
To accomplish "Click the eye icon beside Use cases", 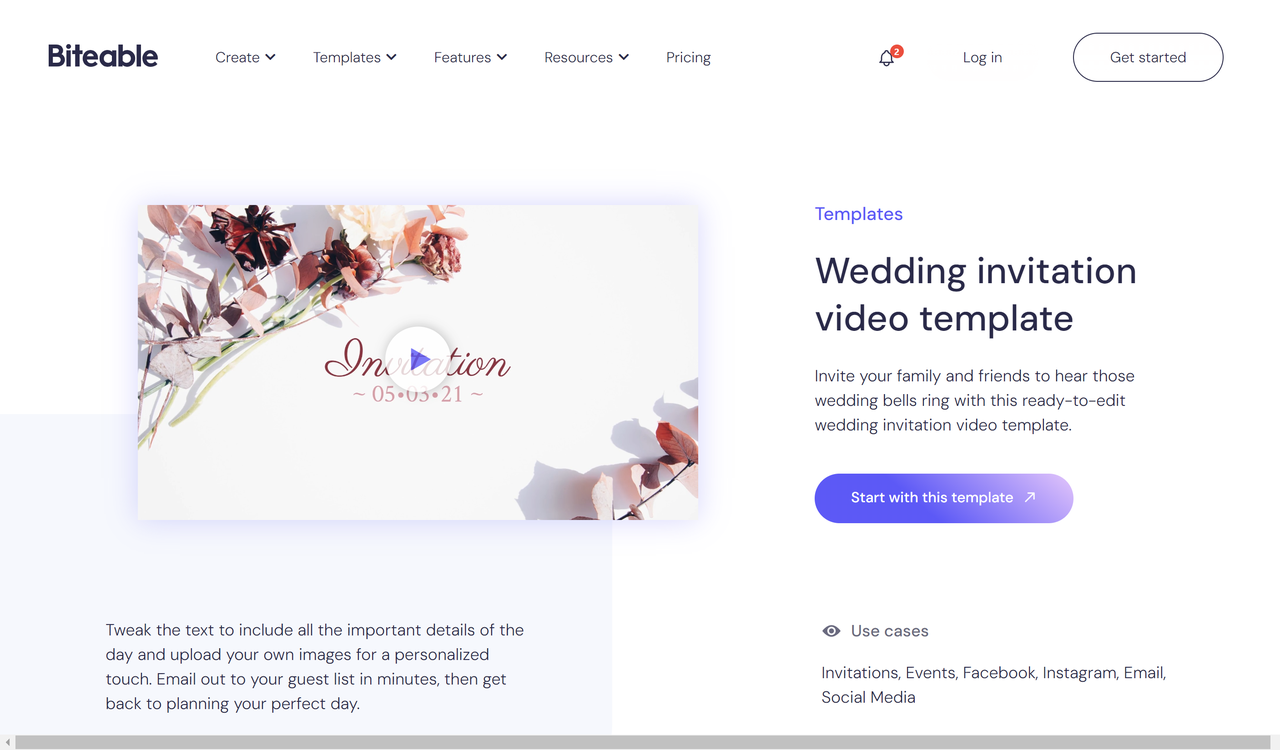I will point(830,630).
